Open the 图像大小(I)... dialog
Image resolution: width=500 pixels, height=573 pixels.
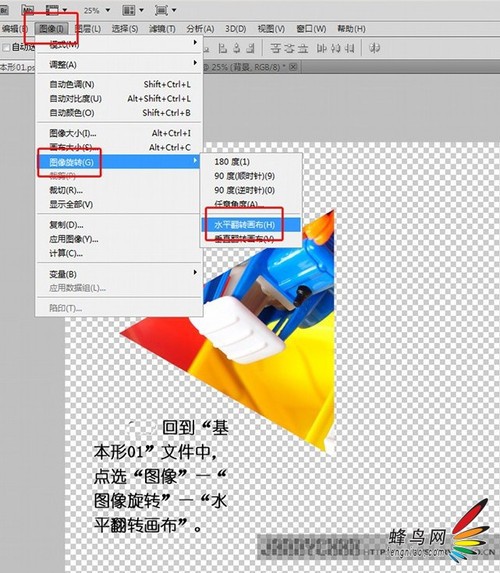click(x=119, y=133)
